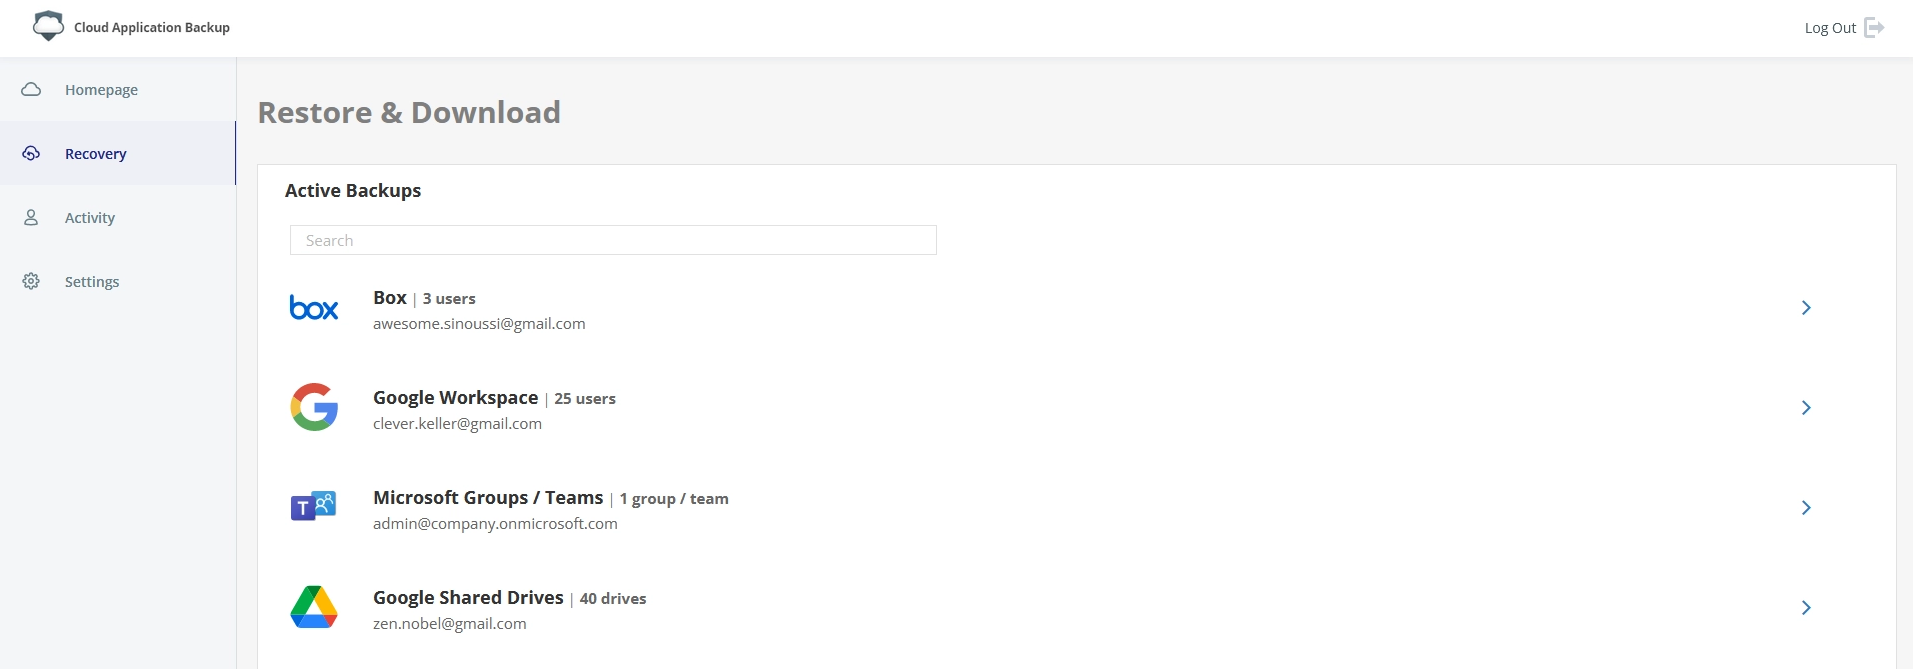The height and width of the screenshot is (669, 1913).
Task: Open the Google Shared Drives backup title
Action: point(468,598)
